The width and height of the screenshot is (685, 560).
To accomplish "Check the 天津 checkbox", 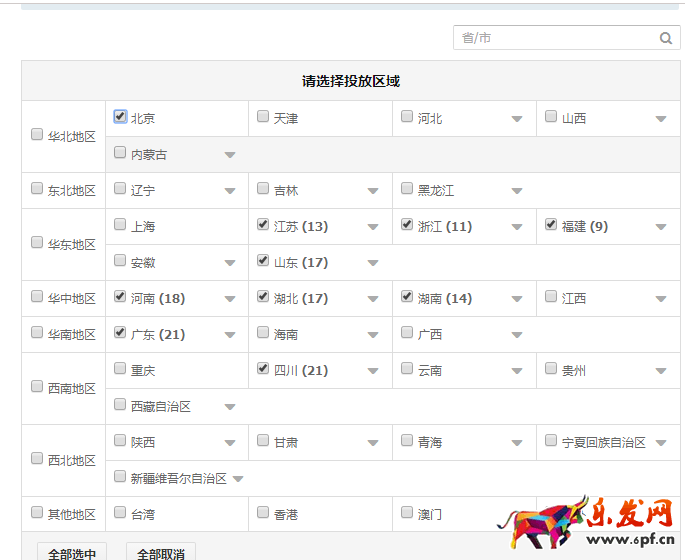I will tap(264, 116).
